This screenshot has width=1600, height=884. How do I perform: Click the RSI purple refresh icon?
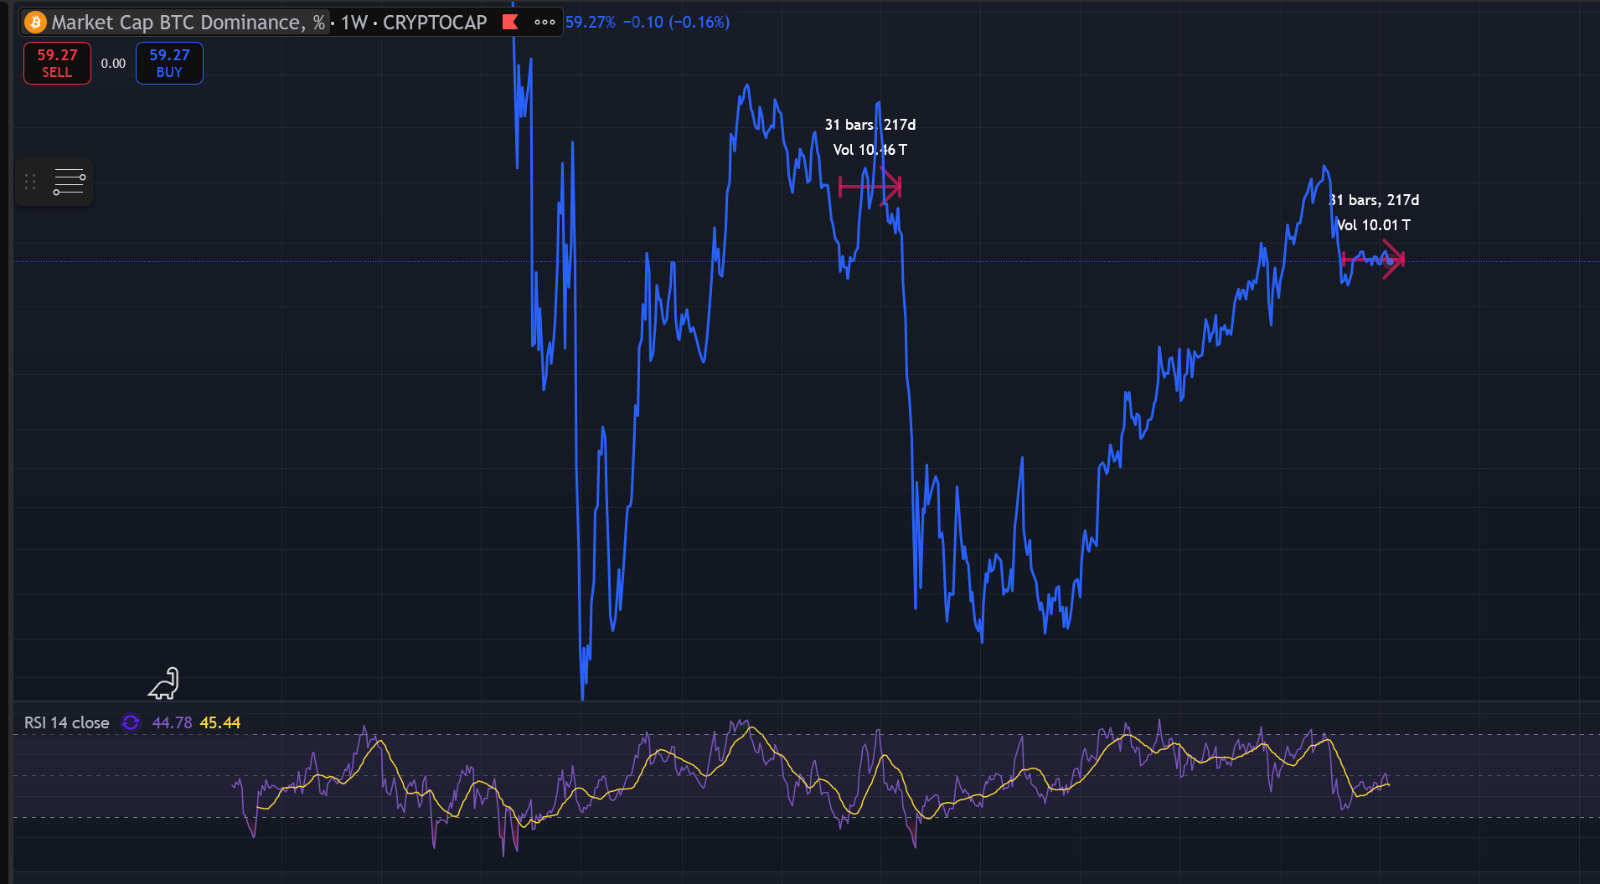coord(130,722)
